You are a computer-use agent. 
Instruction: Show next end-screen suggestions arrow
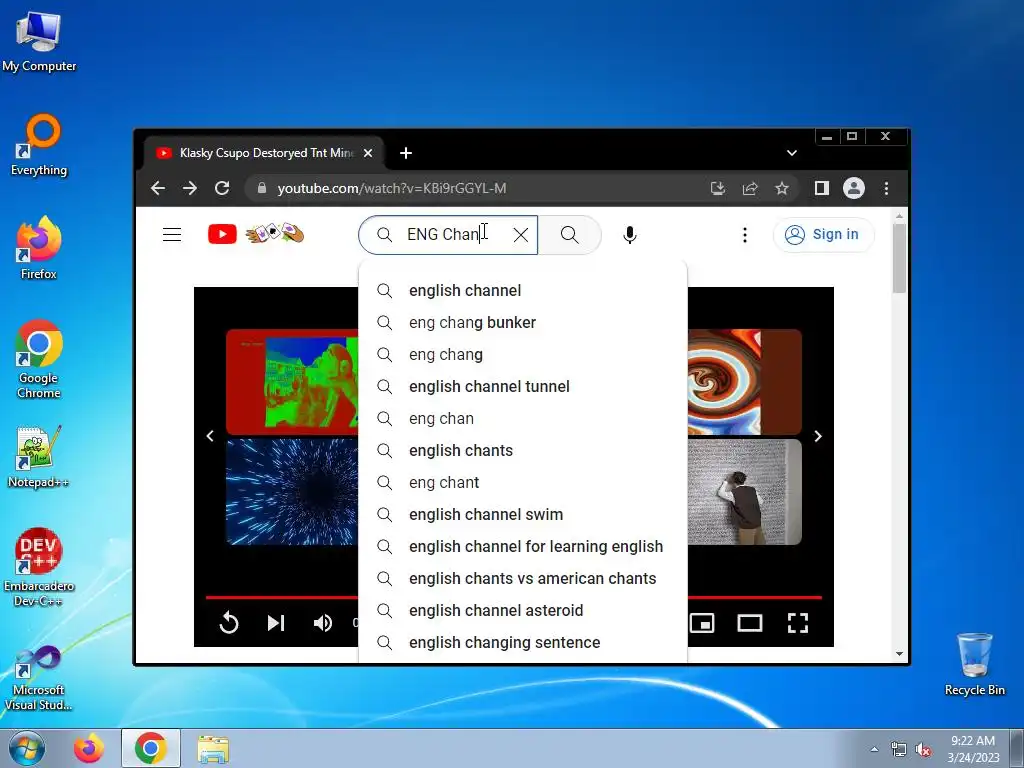tap(818, 436)
